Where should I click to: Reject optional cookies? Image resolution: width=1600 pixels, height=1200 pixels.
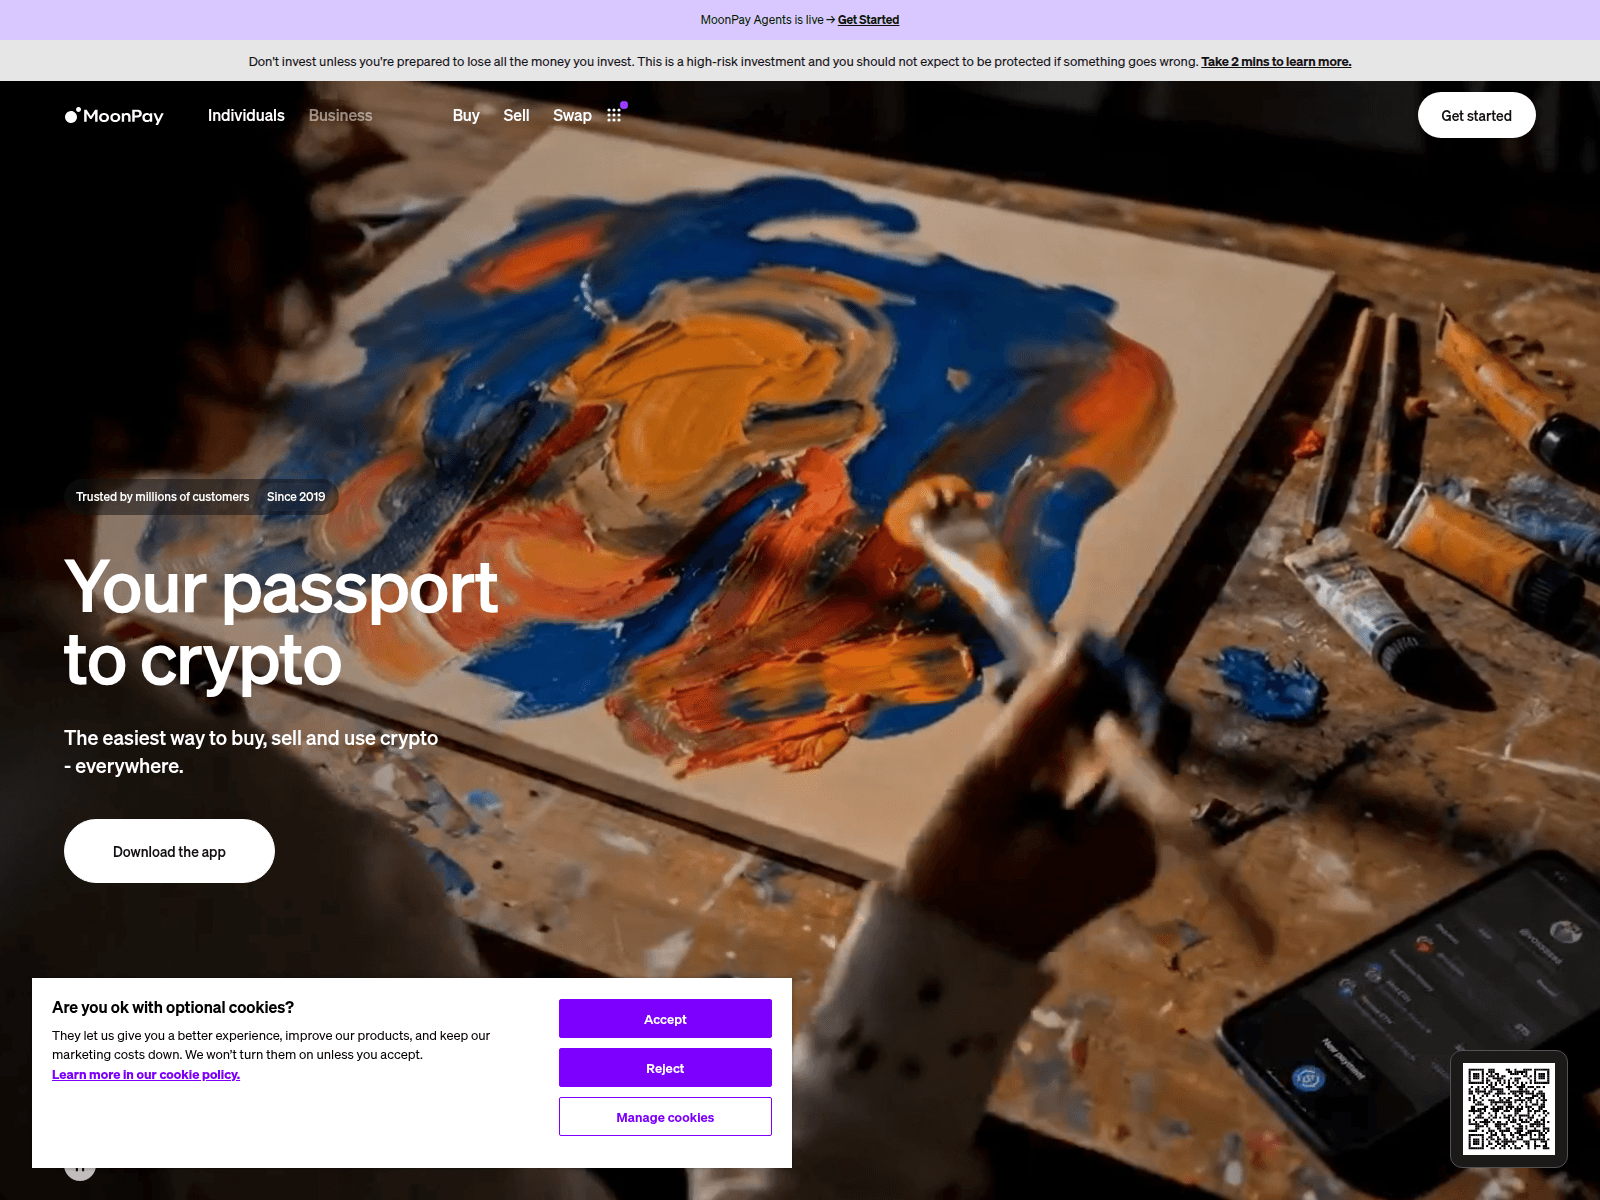click(x=665, y=1068)
